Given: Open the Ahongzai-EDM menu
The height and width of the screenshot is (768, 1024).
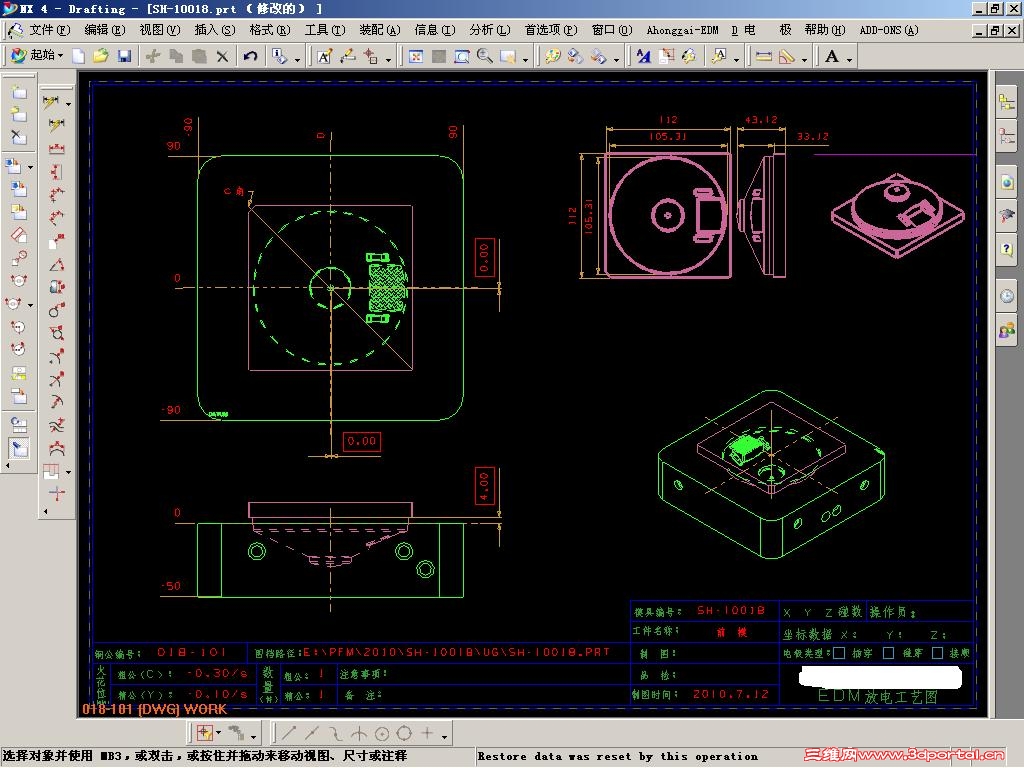Looking at the screenshot, I should (x=682, y=30).
